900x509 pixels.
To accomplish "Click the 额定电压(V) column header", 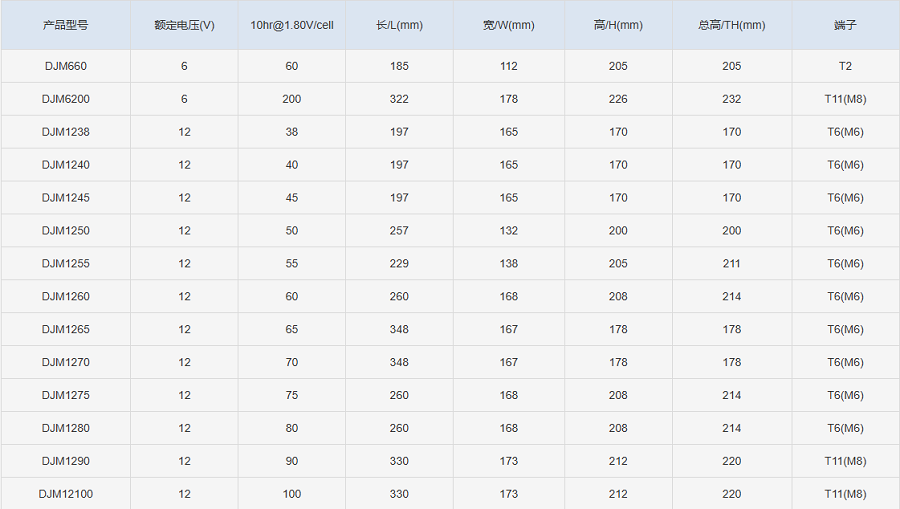I will (184, 25).
